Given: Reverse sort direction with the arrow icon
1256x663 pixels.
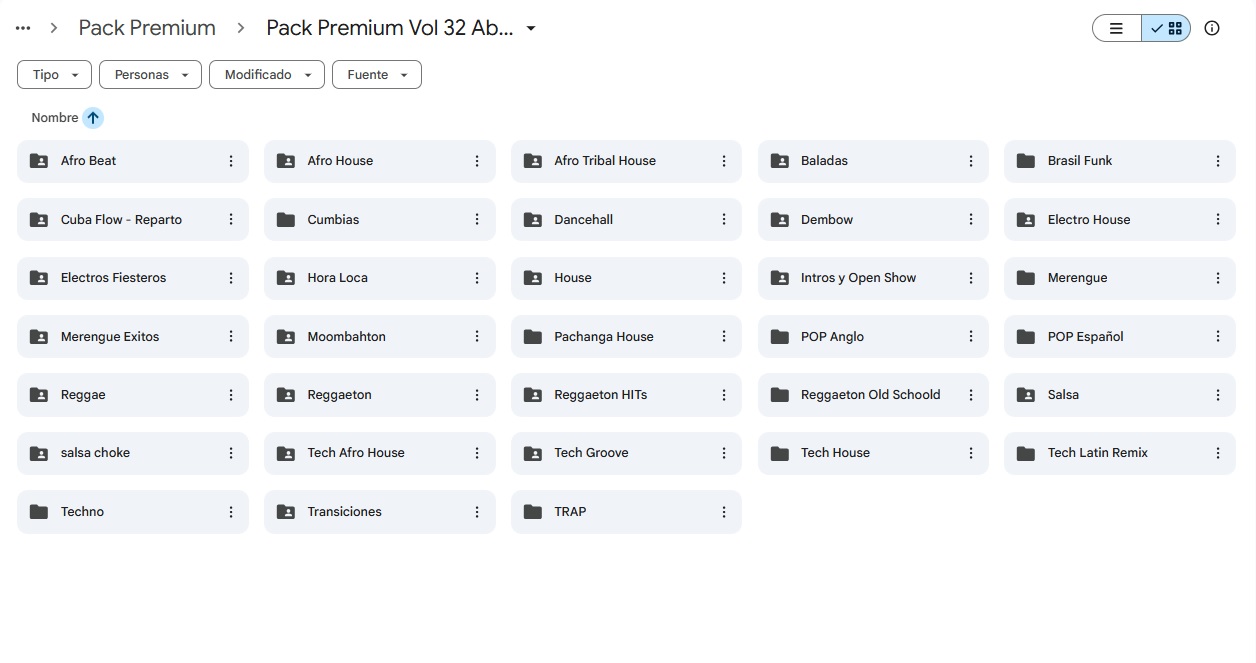Looking at the screenshot, I should [93, 118].
